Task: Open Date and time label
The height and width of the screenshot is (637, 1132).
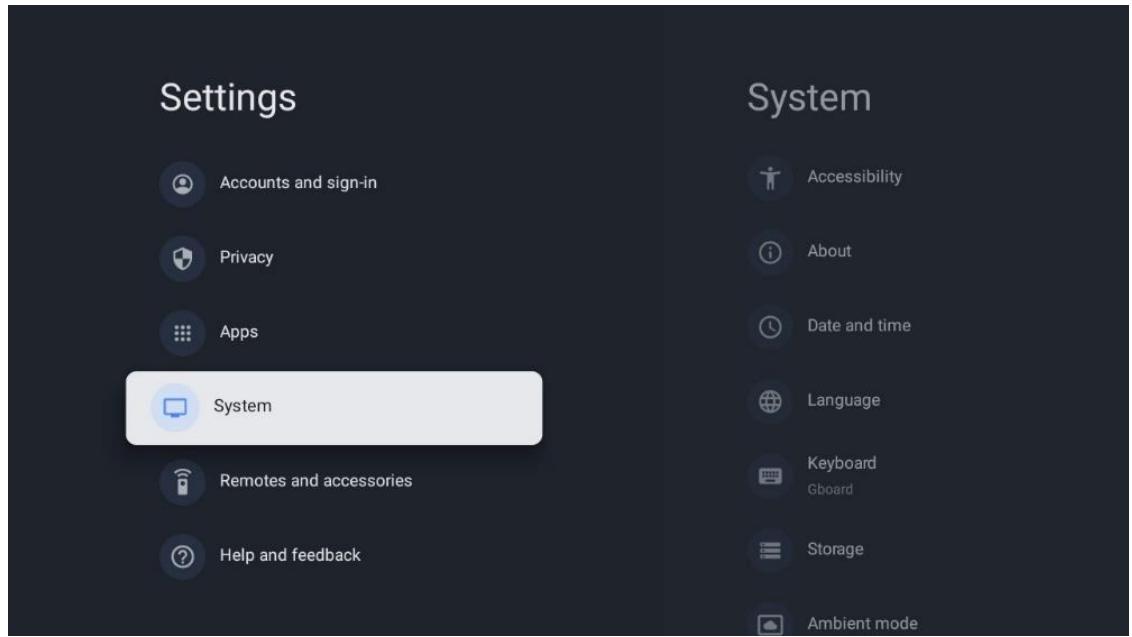Action: coord(858,325)
